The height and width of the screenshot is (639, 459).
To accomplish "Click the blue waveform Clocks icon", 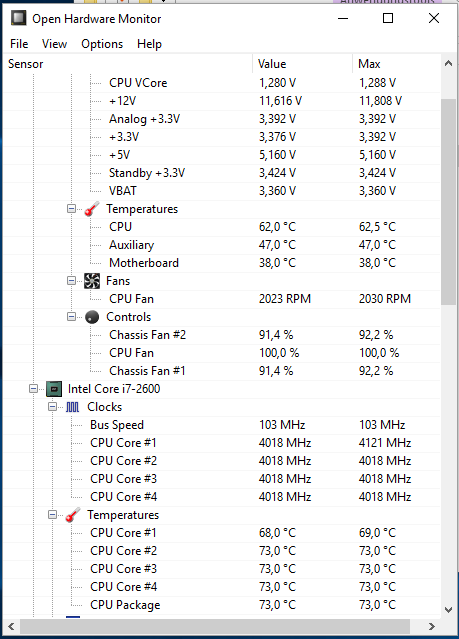I will pos(73,407).
